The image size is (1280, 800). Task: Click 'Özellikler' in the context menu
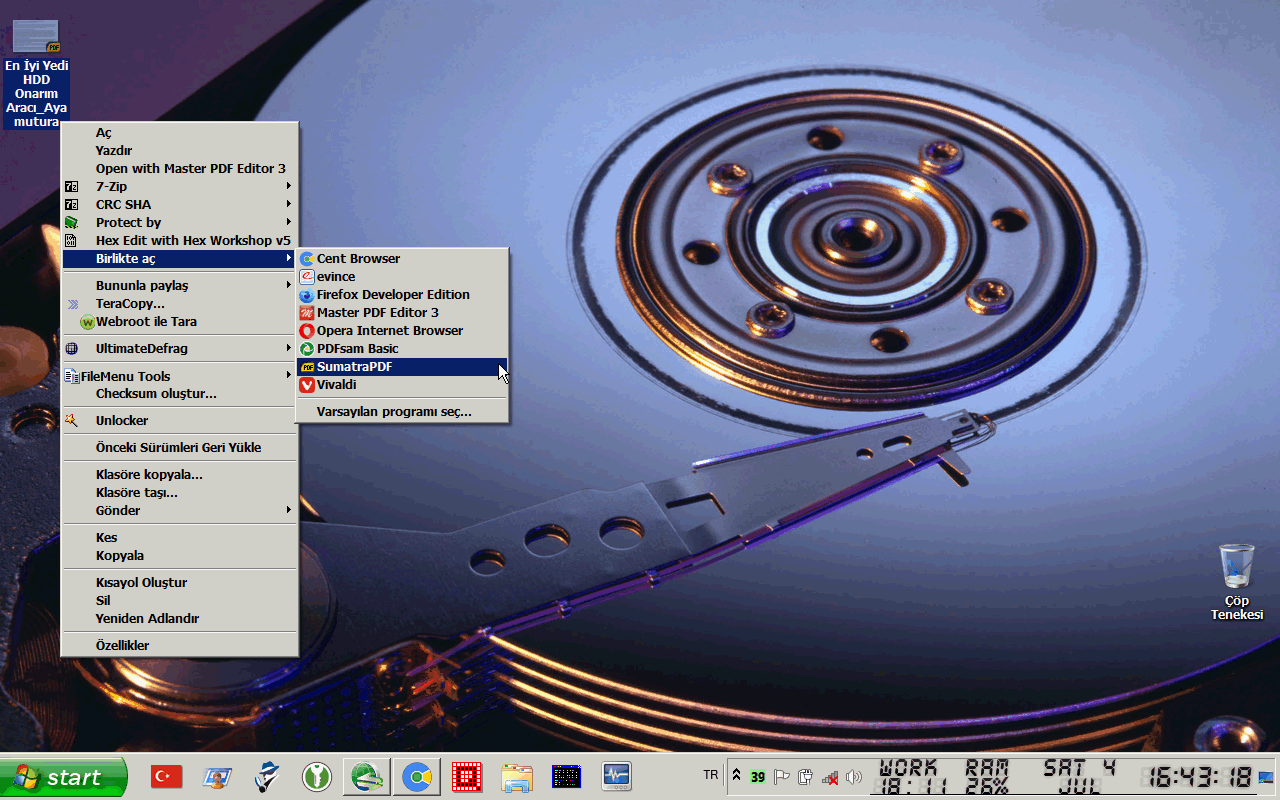click(180, 645)
